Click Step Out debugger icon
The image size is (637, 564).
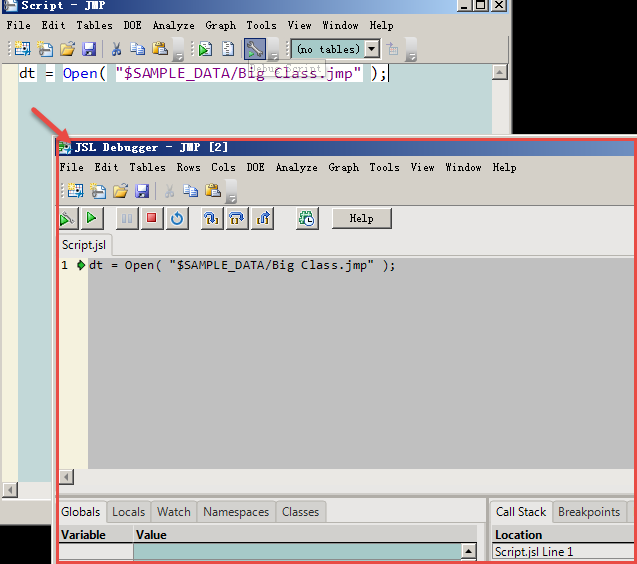[262, 219]
